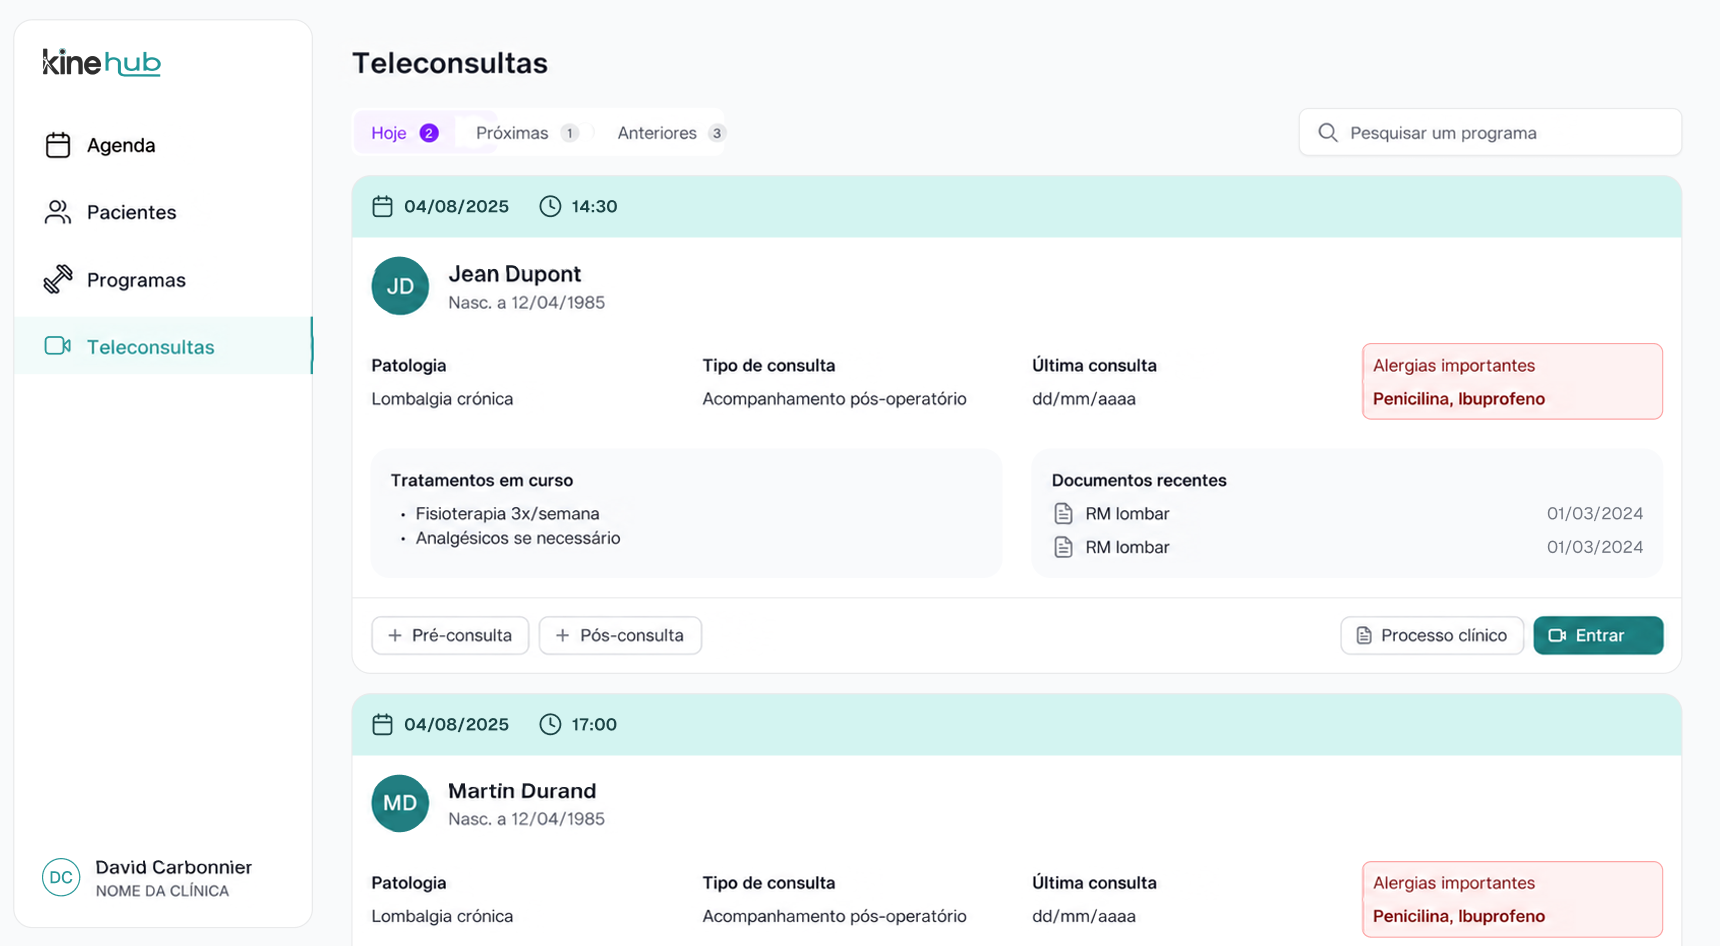Click the MD avatar for Martin Durand
The image size is (1720, 946).
click(400, 803)
